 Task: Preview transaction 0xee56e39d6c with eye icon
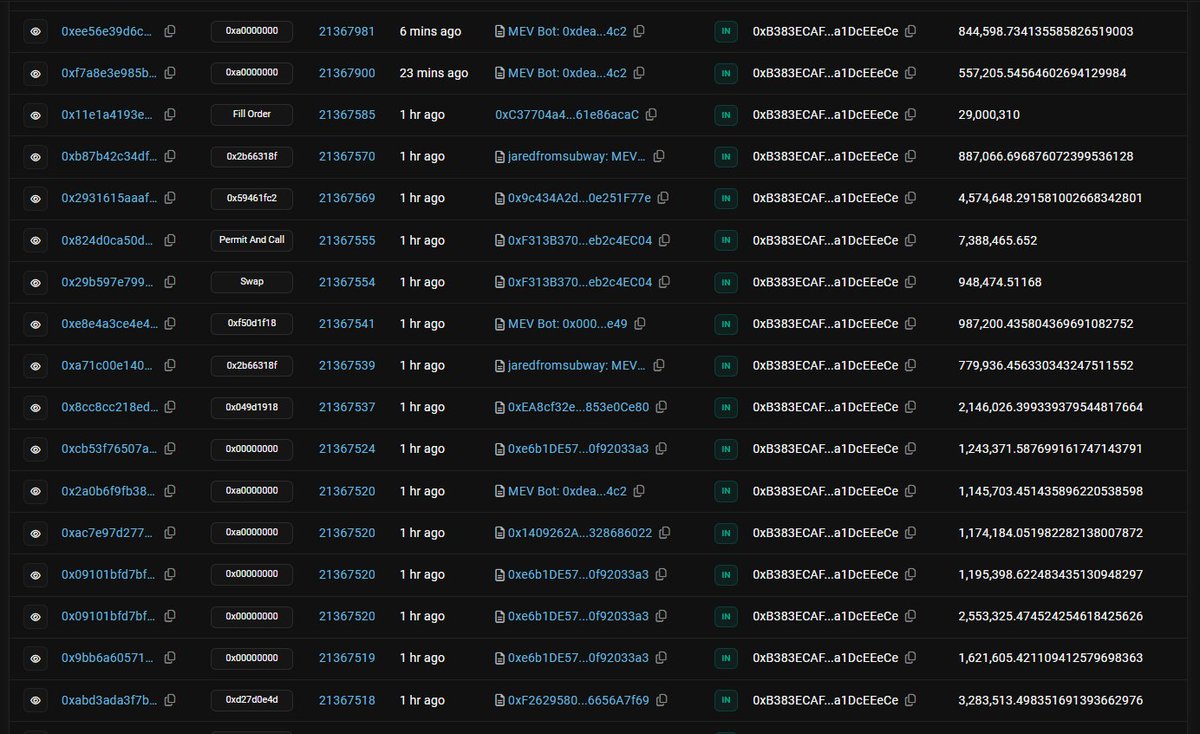(x=35, y=32)
